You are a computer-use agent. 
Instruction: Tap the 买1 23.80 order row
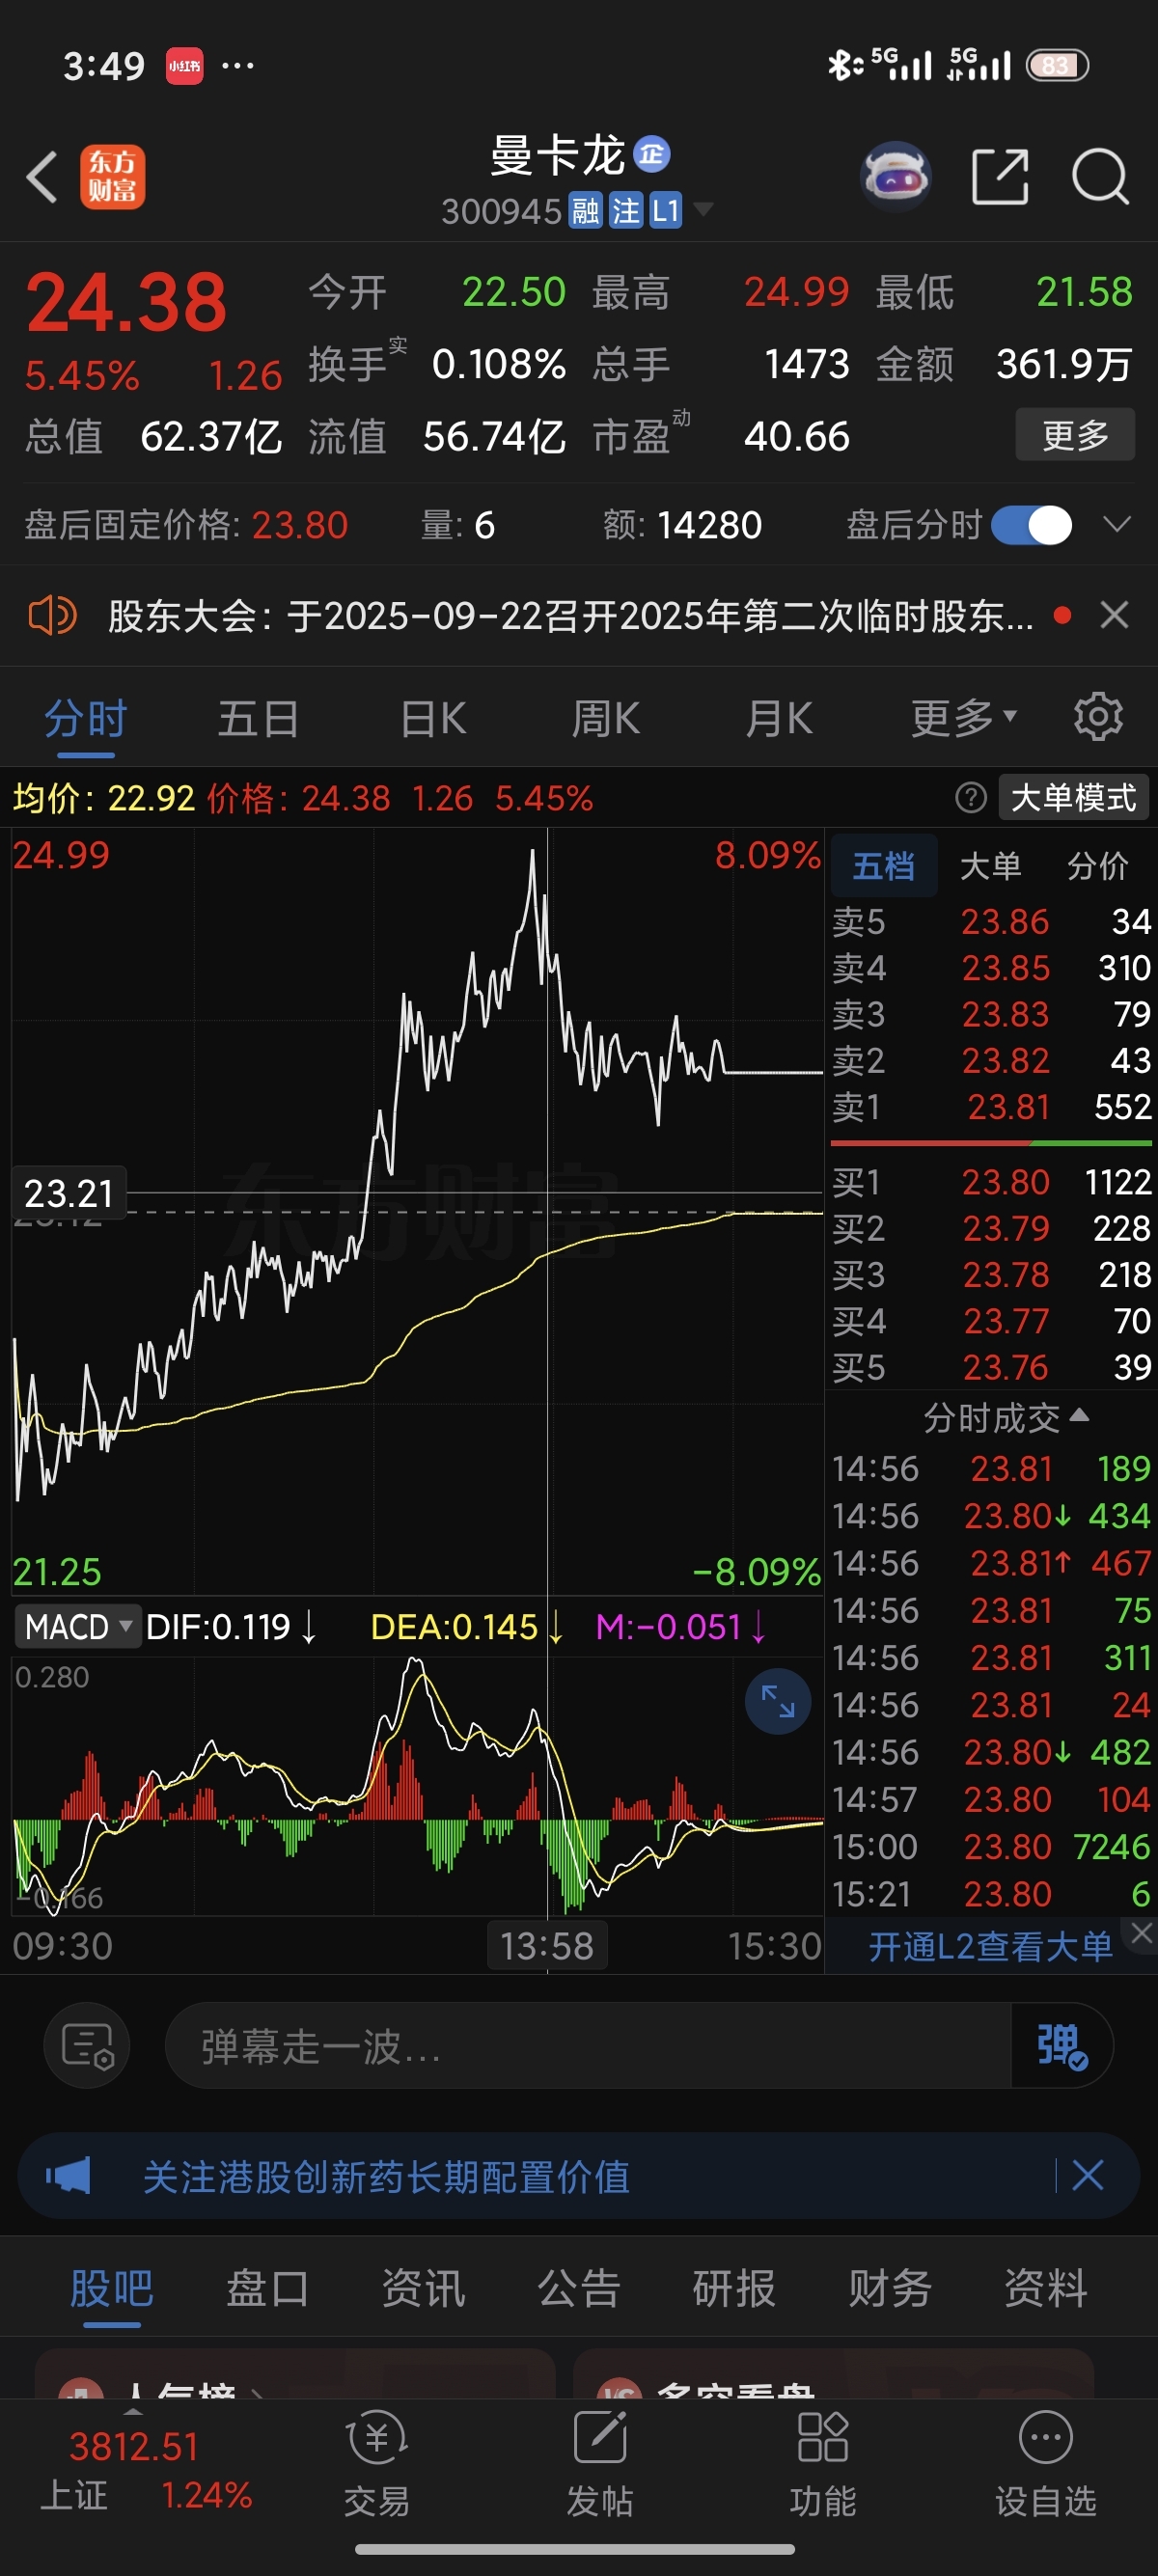pyautogui.click(x=991, y=1182)
